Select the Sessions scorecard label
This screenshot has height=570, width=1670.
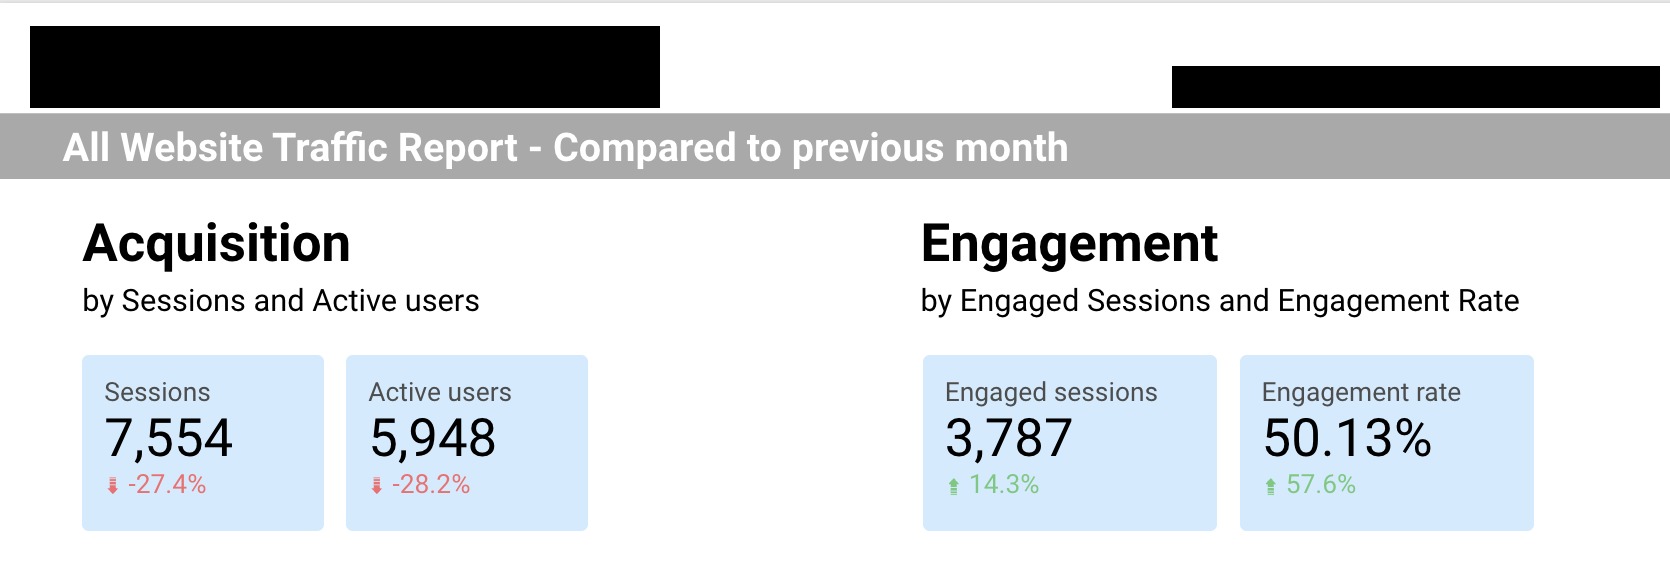157,392
